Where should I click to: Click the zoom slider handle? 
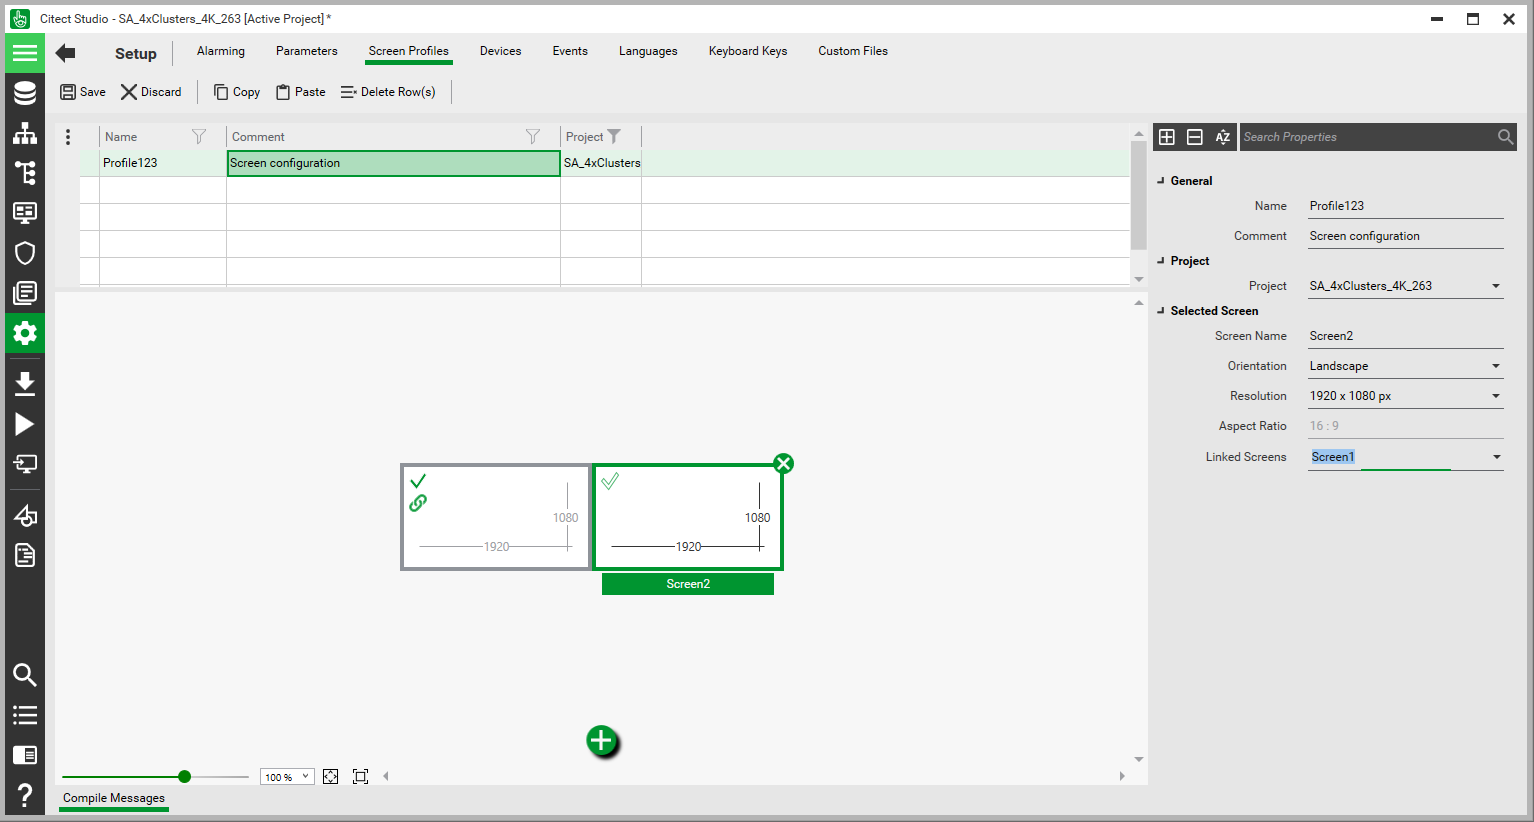[x=184, y=776]
